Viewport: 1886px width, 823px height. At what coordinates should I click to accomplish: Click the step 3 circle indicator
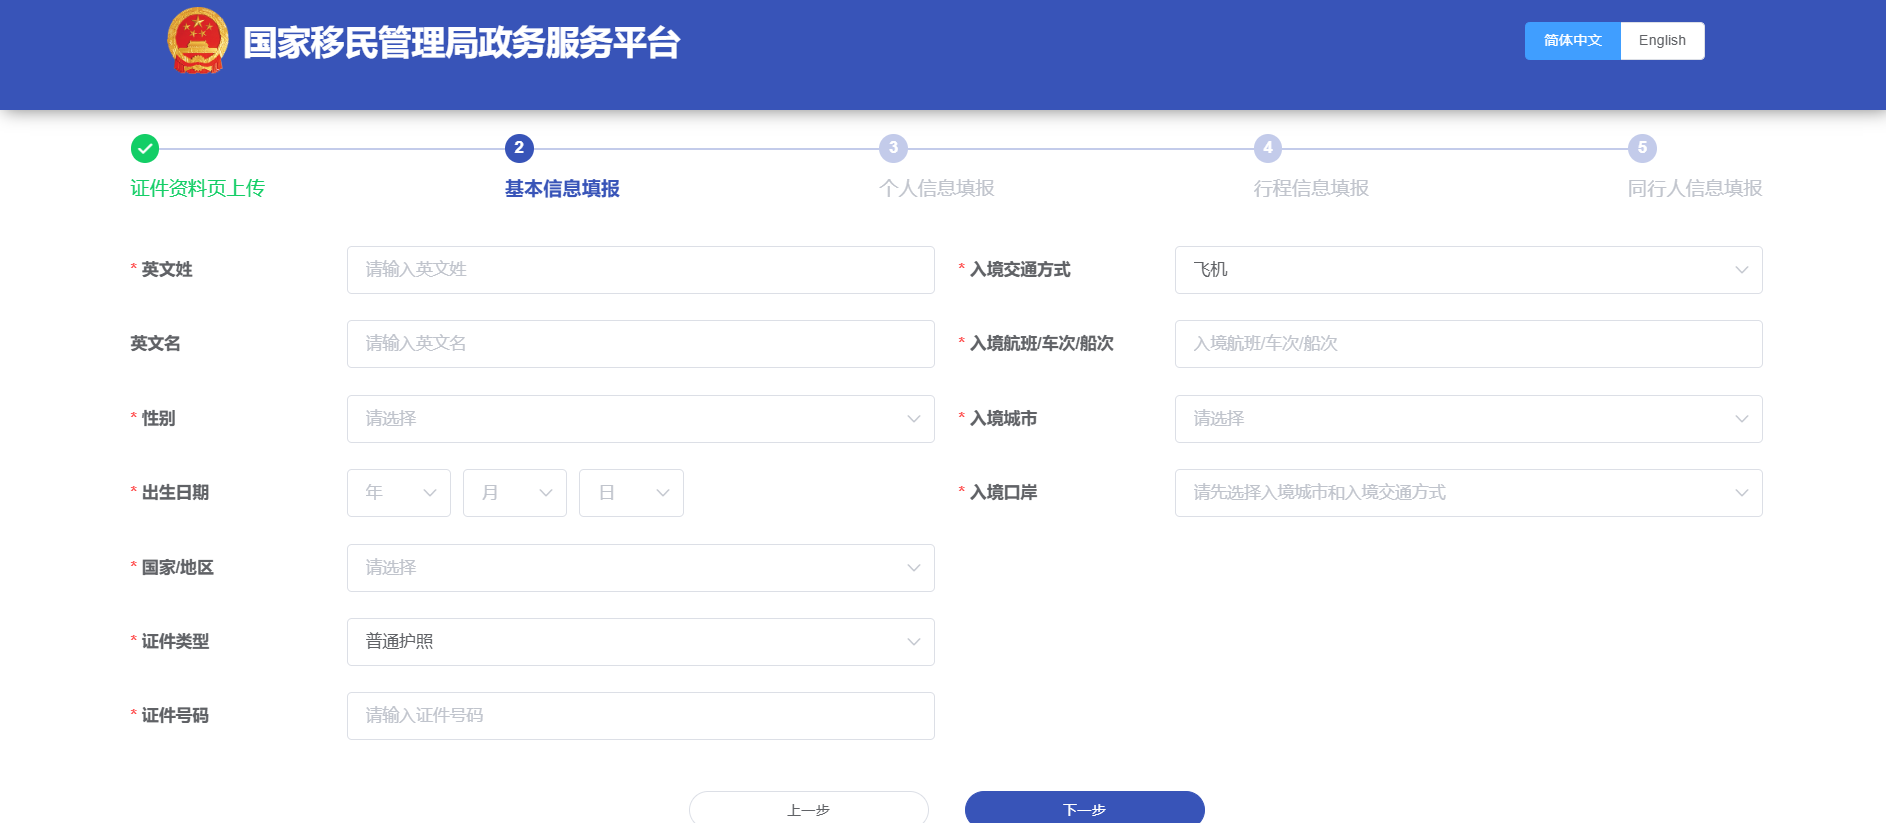pyautogui.click(x=893, y=148)
